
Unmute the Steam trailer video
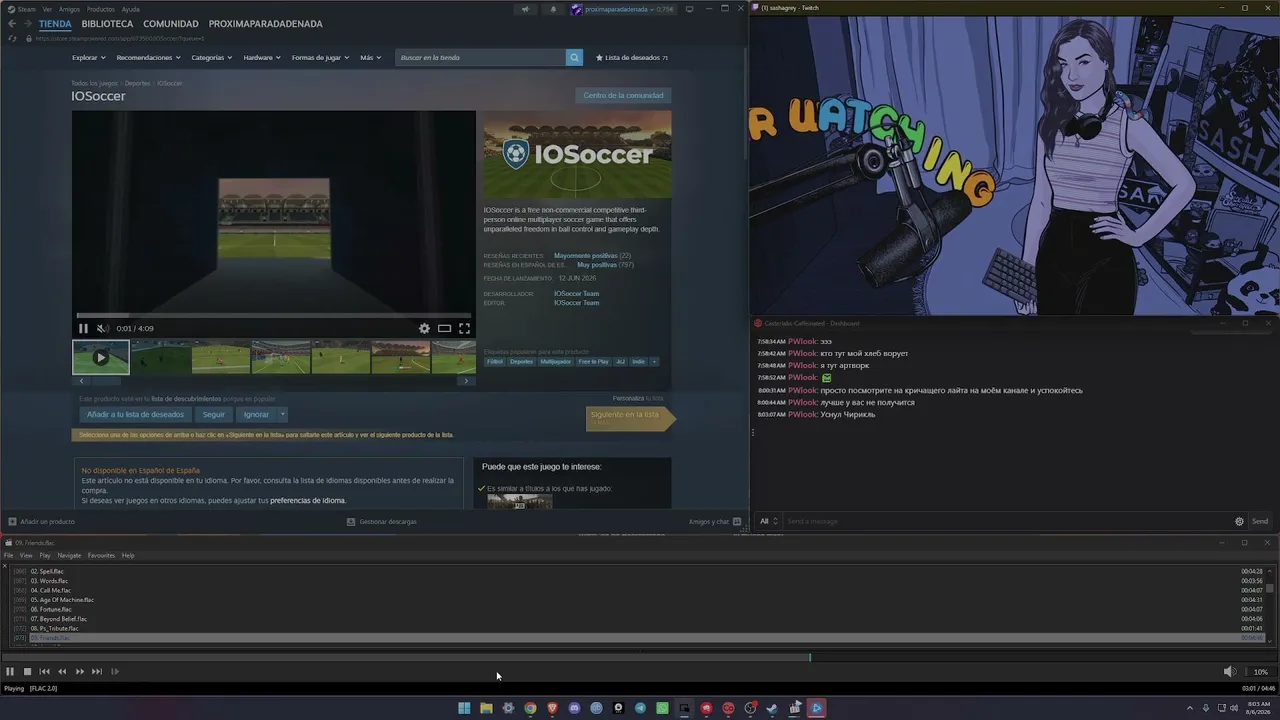(x=103, y=328)
